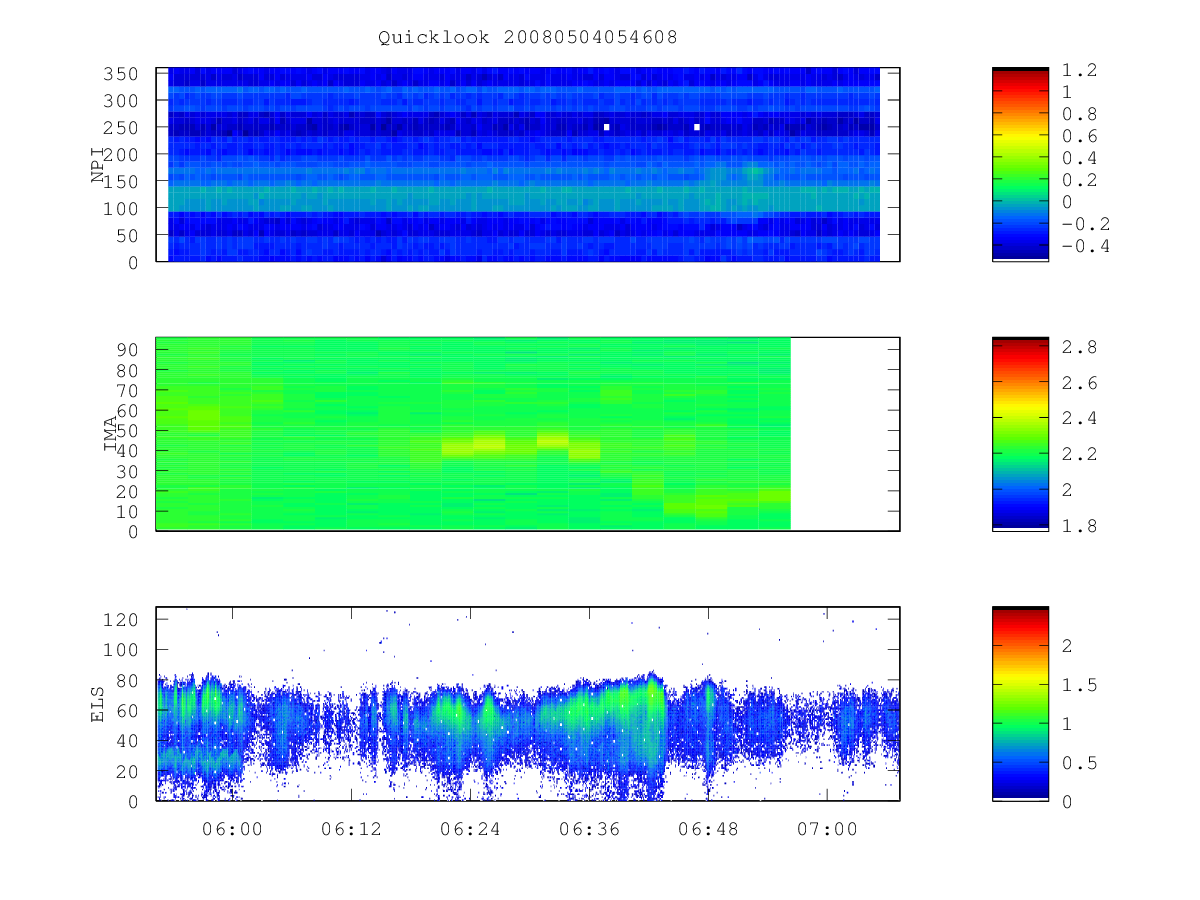Click the 1.2 label on NPI colorbar
Screen dimensions: 1200x900
1079,70
